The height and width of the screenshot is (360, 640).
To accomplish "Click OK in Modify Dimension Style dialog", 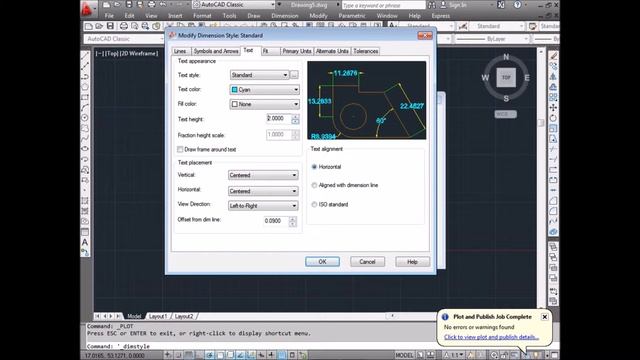I will coord(322,262).
